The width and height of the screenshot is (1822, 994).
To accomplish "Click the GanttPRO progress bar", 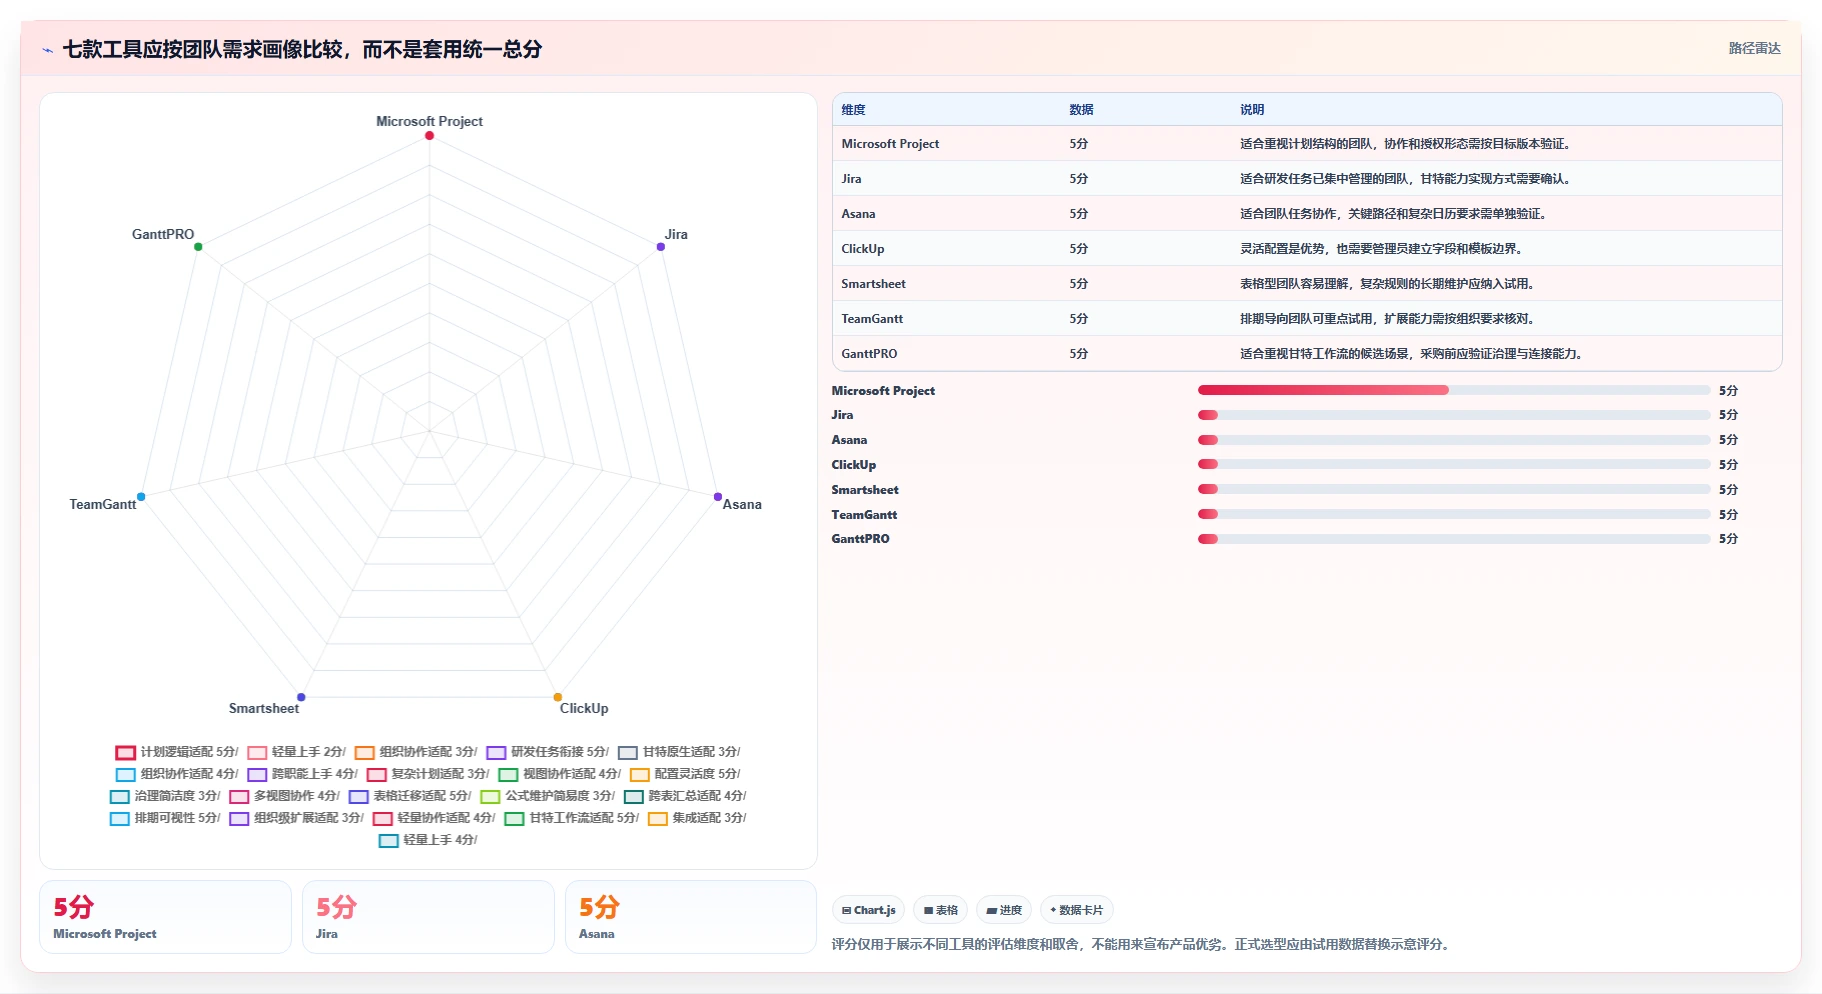I will 1454,539.
